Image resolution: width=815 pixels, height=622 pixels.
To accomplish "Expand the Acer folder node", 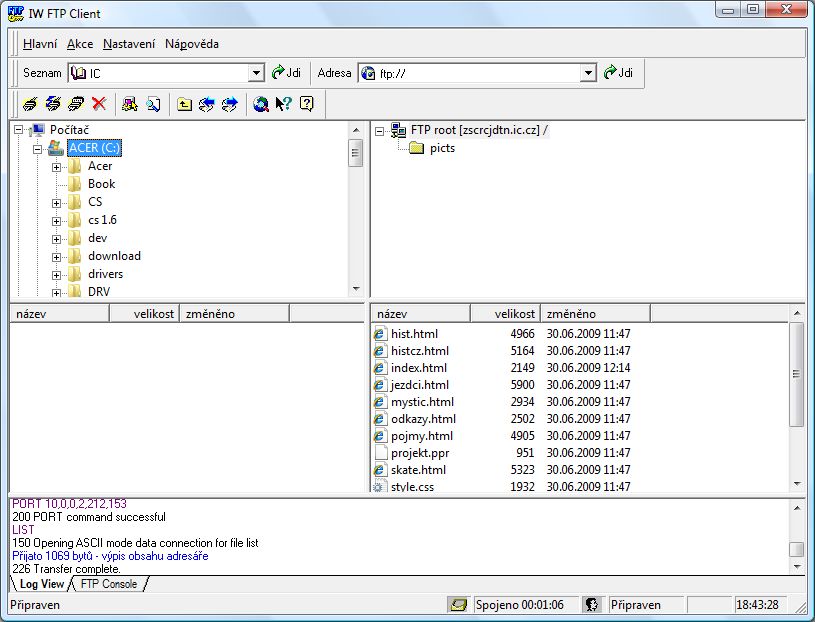I will point(56,167).
